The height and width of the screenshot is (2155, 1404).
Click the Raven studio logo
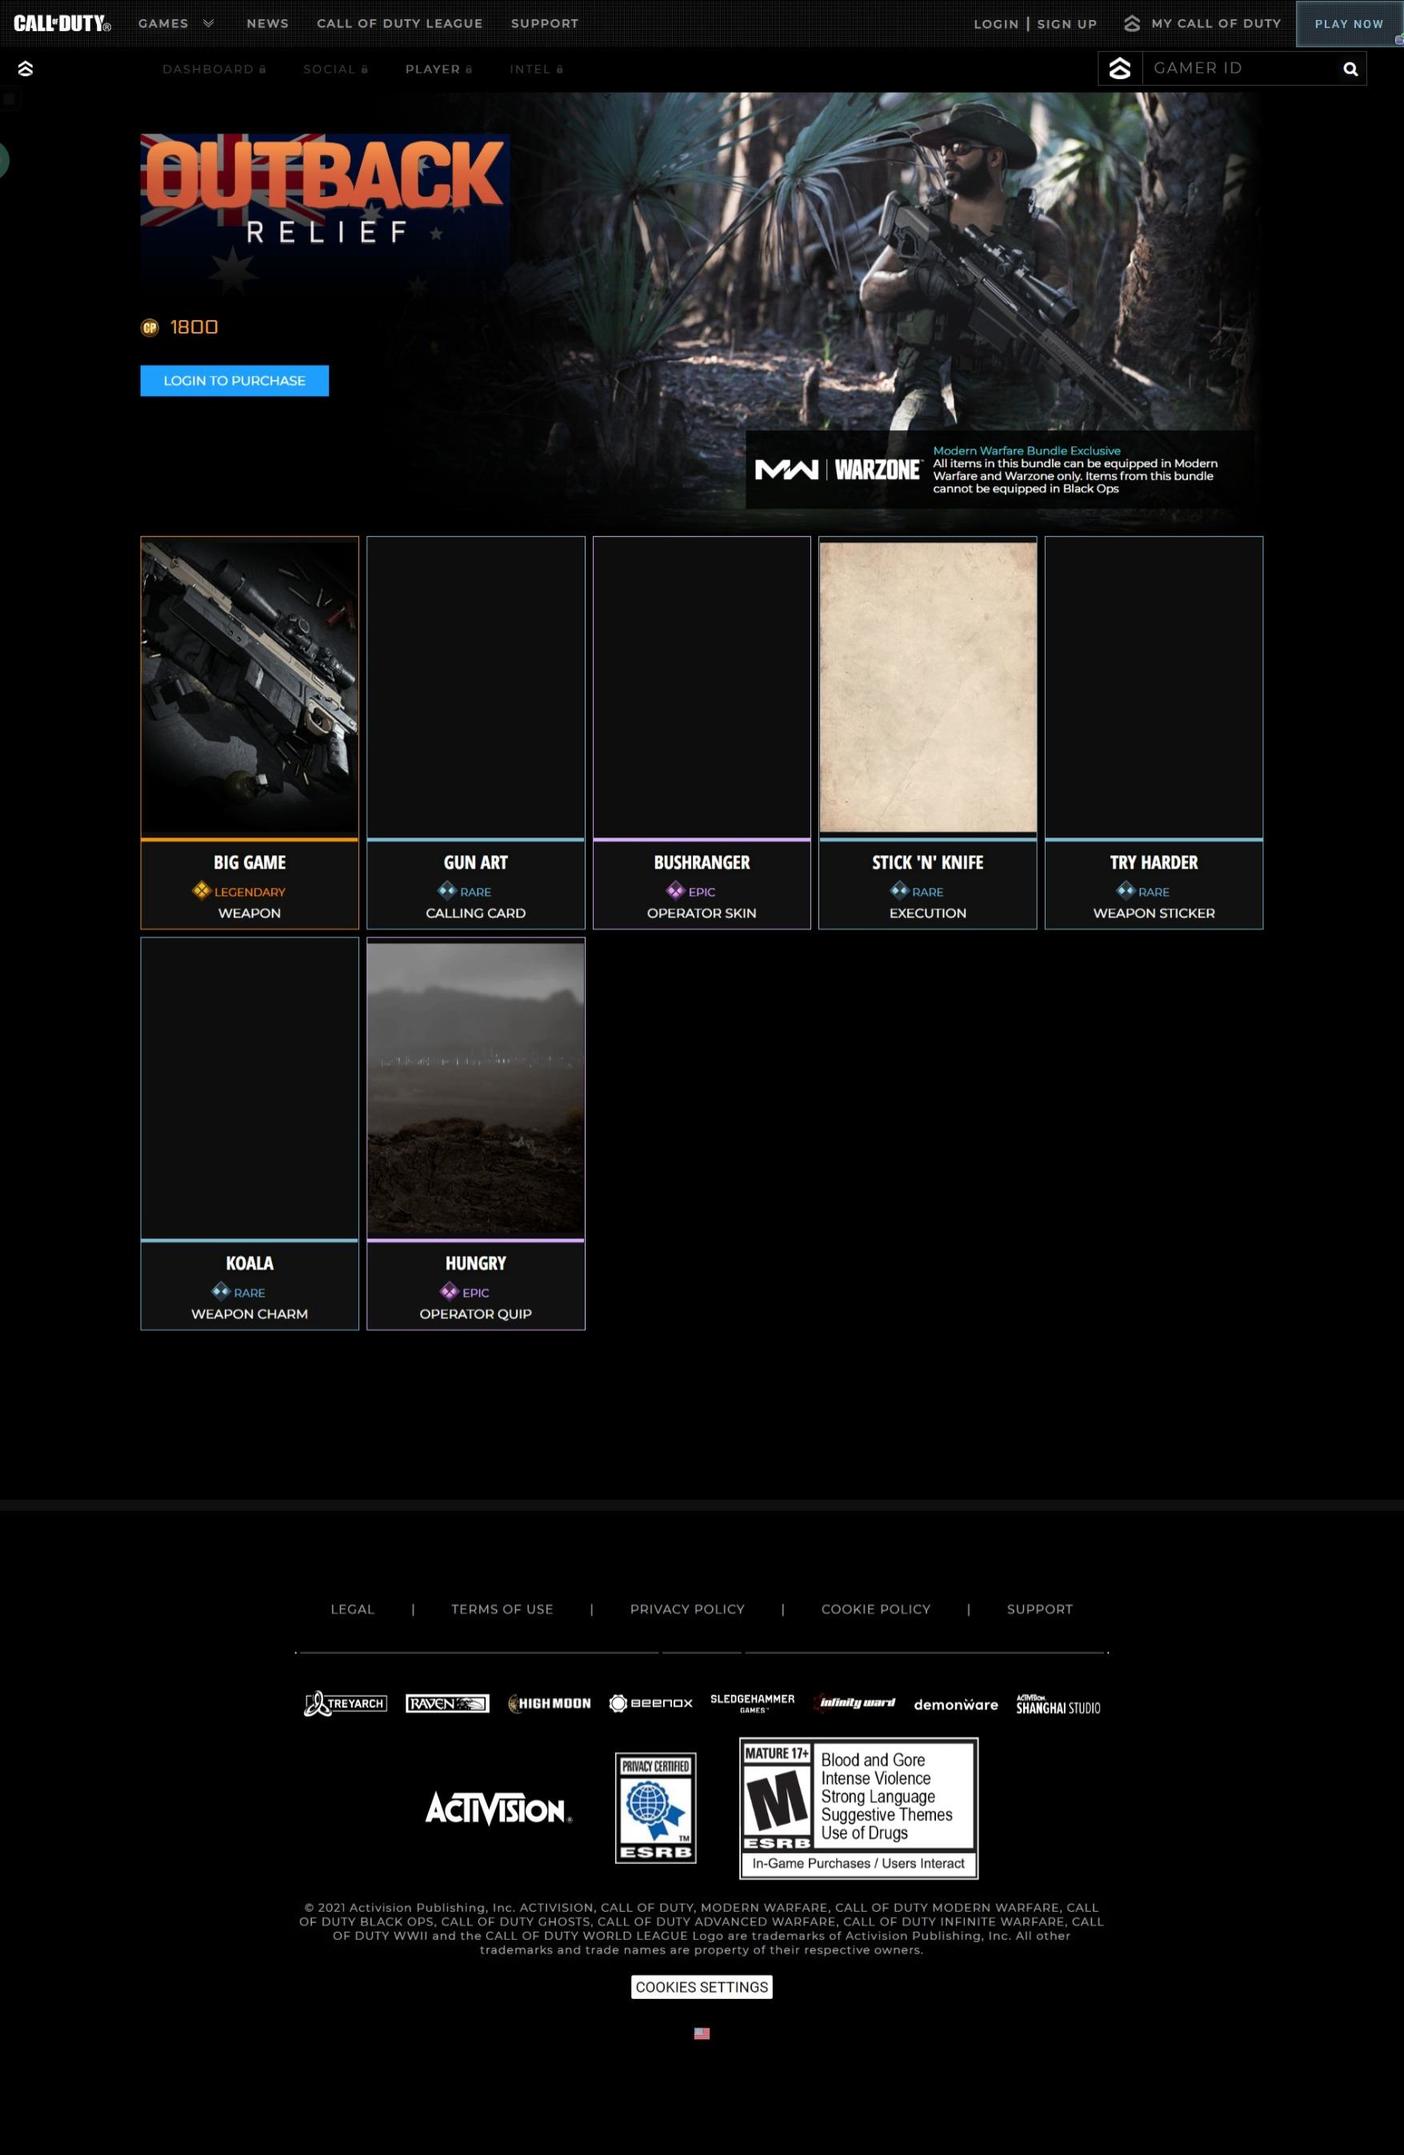tap(447, 1703)
